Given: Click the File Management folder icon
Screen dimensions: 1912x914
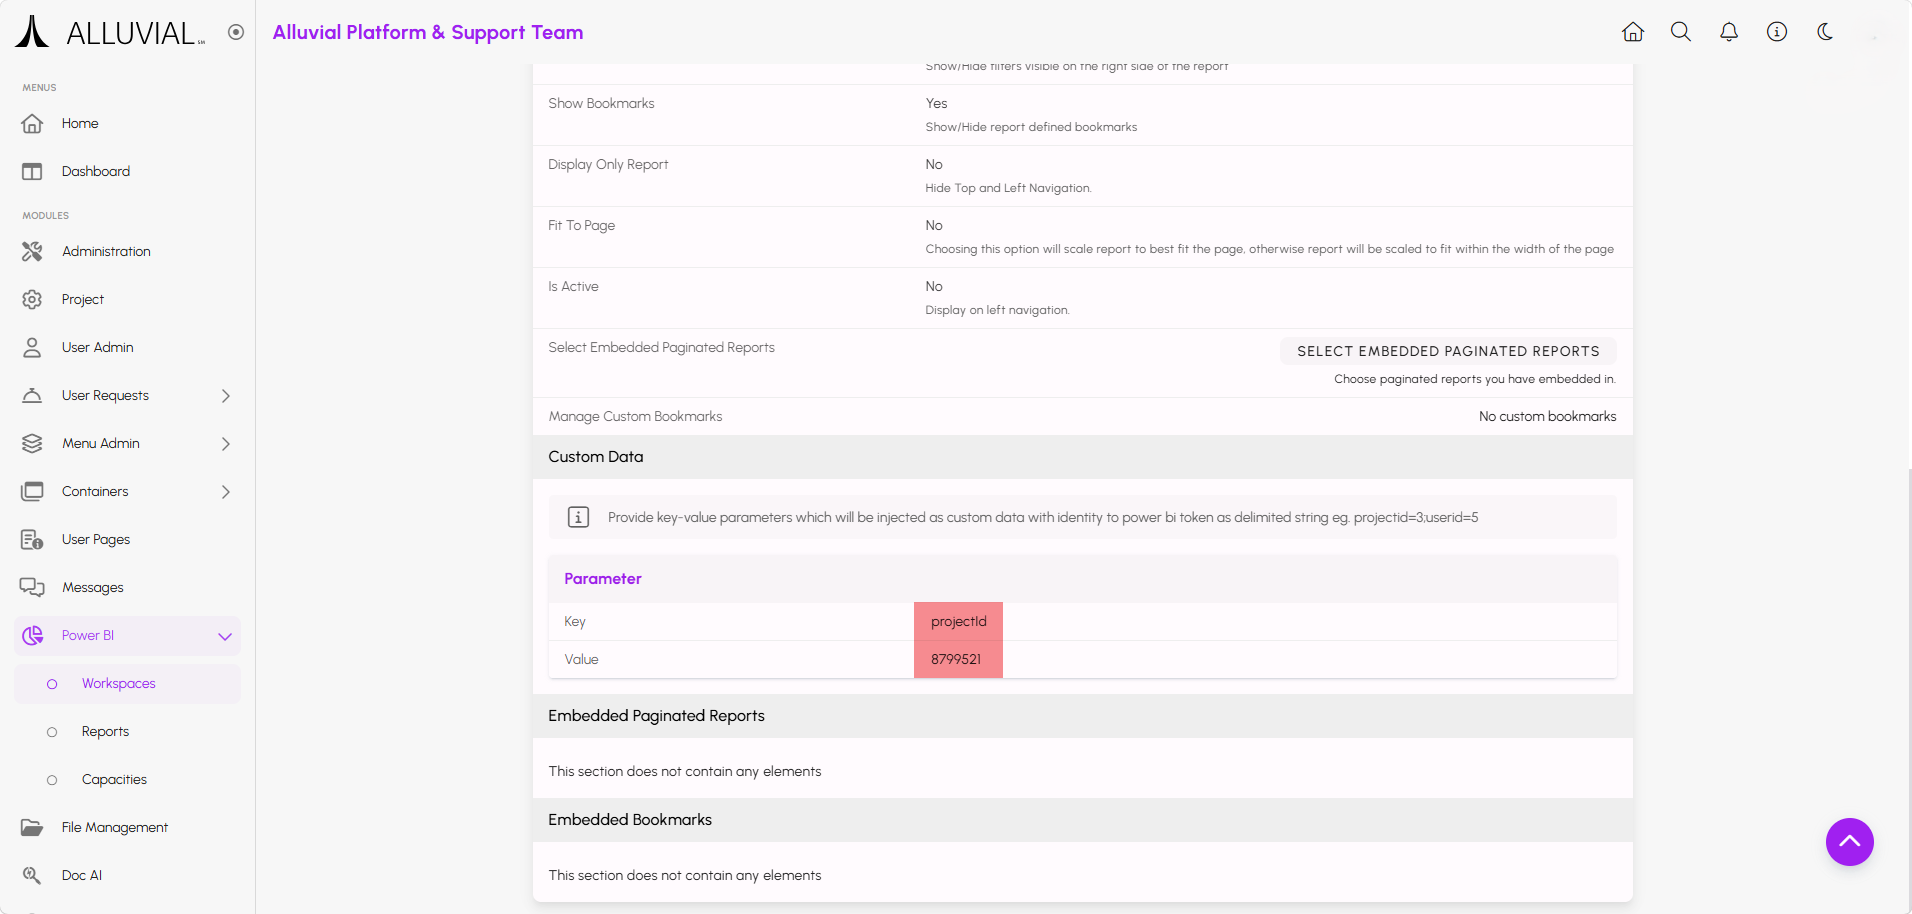Looking at the screenshot, I should [x=32, y=827].
